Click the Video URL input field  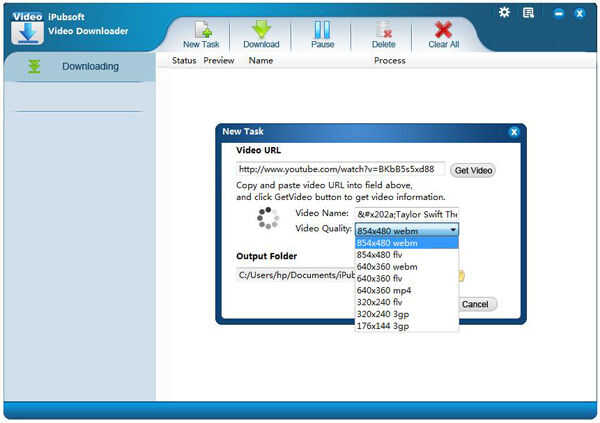point(341,169)
